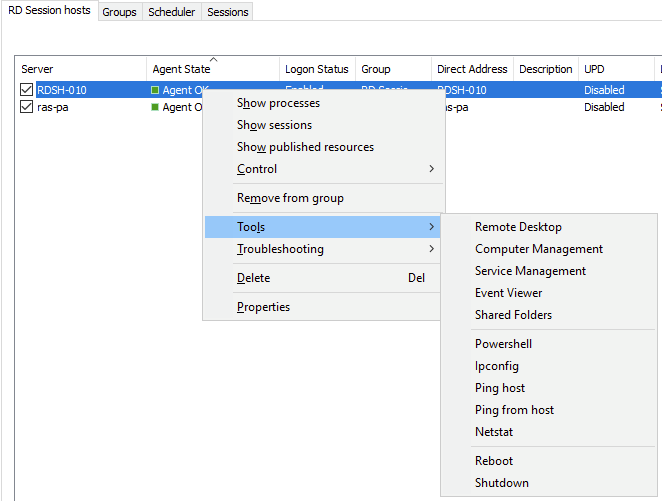Screen dimensions: 662x501
Task: Run Netstat from Tools submenu
Action: click(x=549, y=432)
